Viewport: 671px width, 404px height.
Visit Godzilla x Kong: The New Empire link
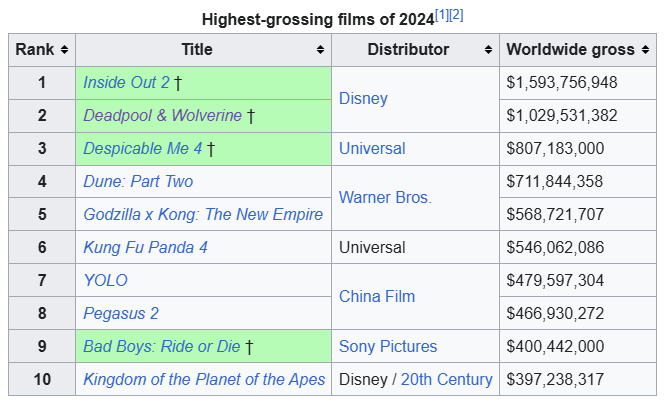[203, 214]
